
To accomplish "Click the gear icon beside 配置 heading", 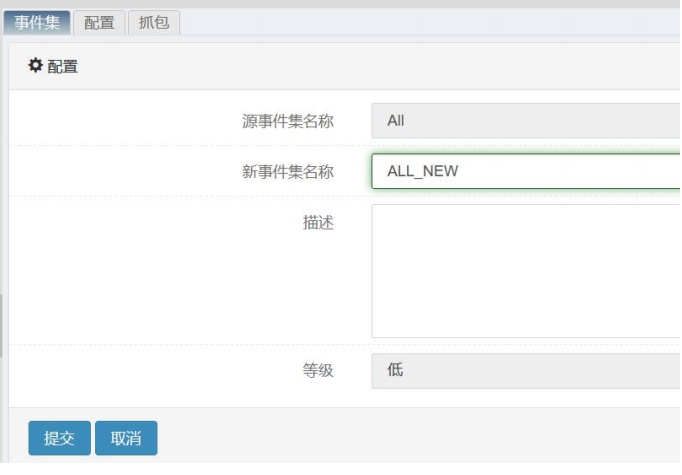I will (x=35, y=66).
